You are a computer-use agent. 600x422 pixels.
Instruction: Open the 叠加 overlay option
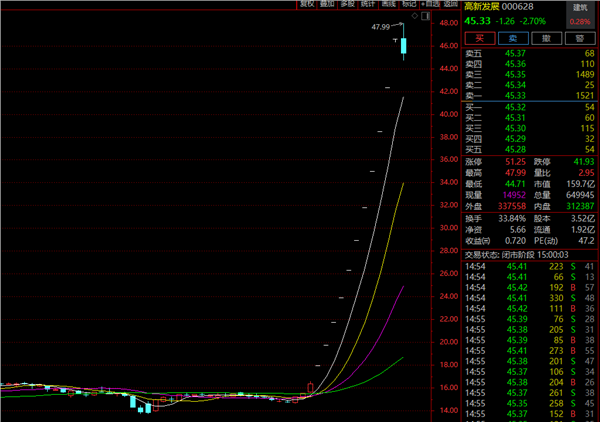click(x=327, y=4)
